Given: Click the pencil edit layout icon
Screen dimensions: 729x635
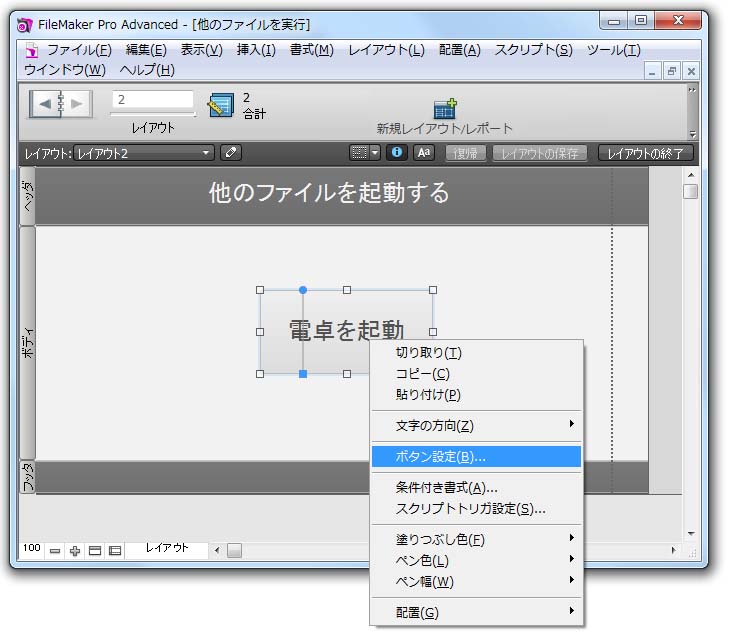Looking at the screenshot, I should (x=231, y=152).
